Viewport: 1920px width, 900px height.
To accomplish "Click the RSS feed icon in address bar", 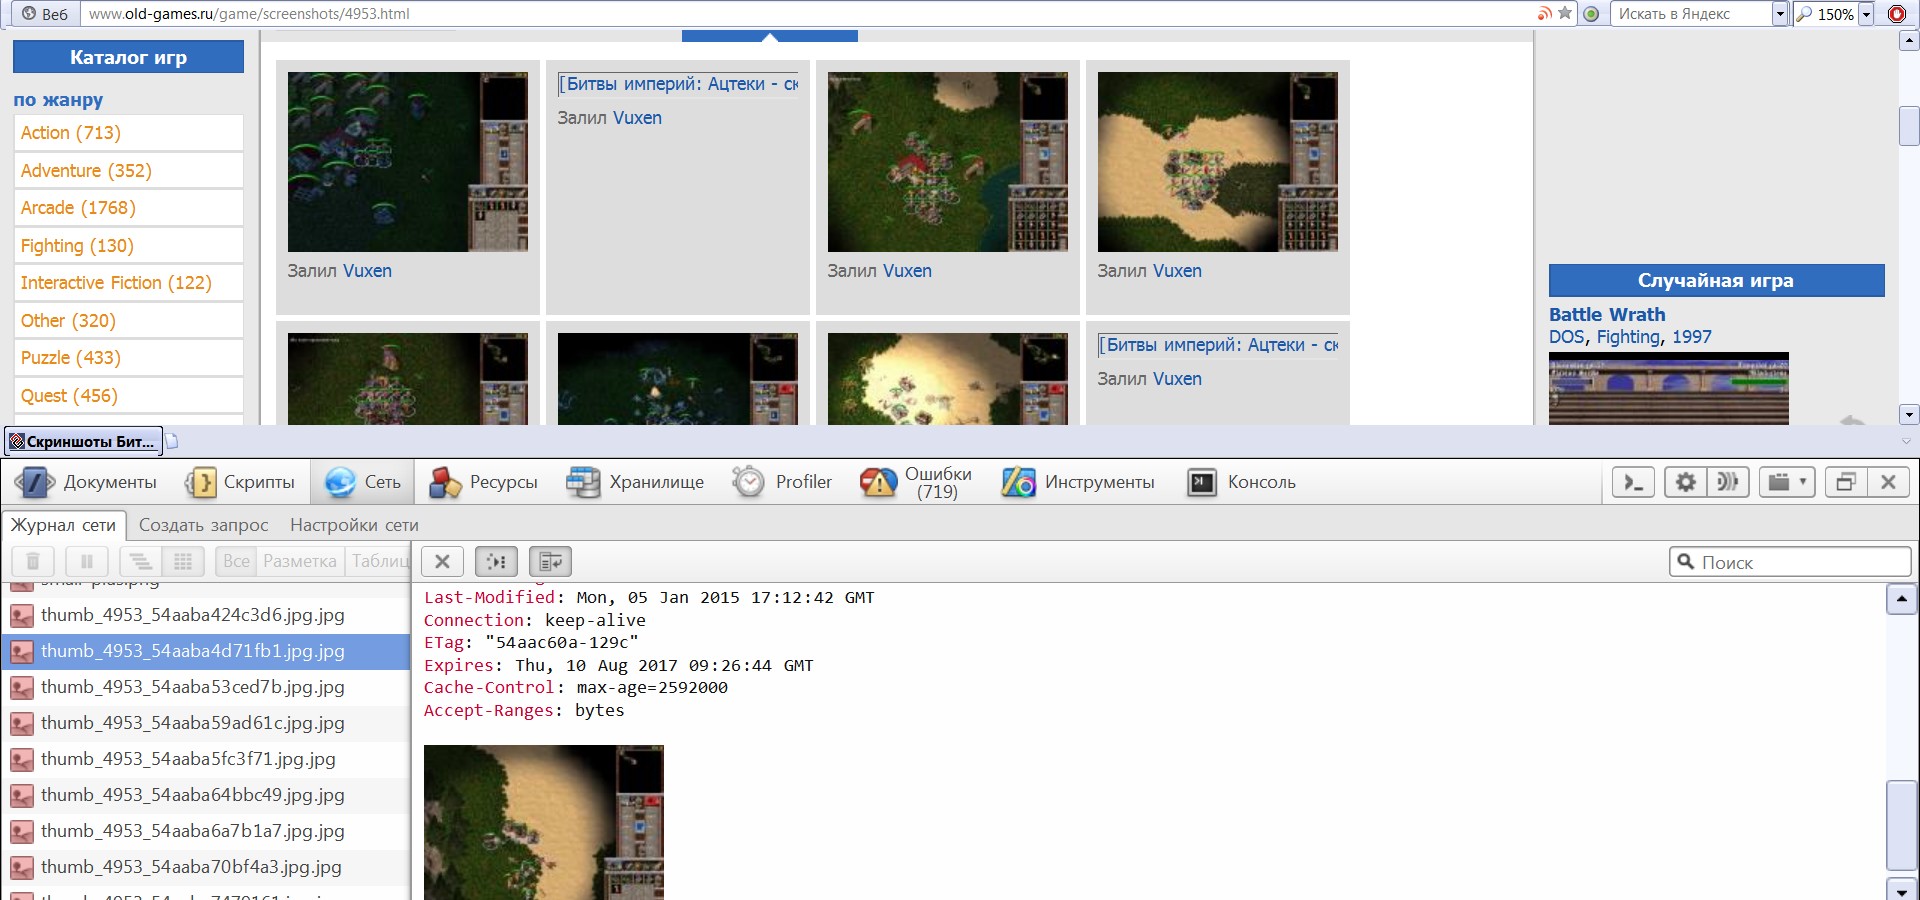I will tap(1545, 13).
